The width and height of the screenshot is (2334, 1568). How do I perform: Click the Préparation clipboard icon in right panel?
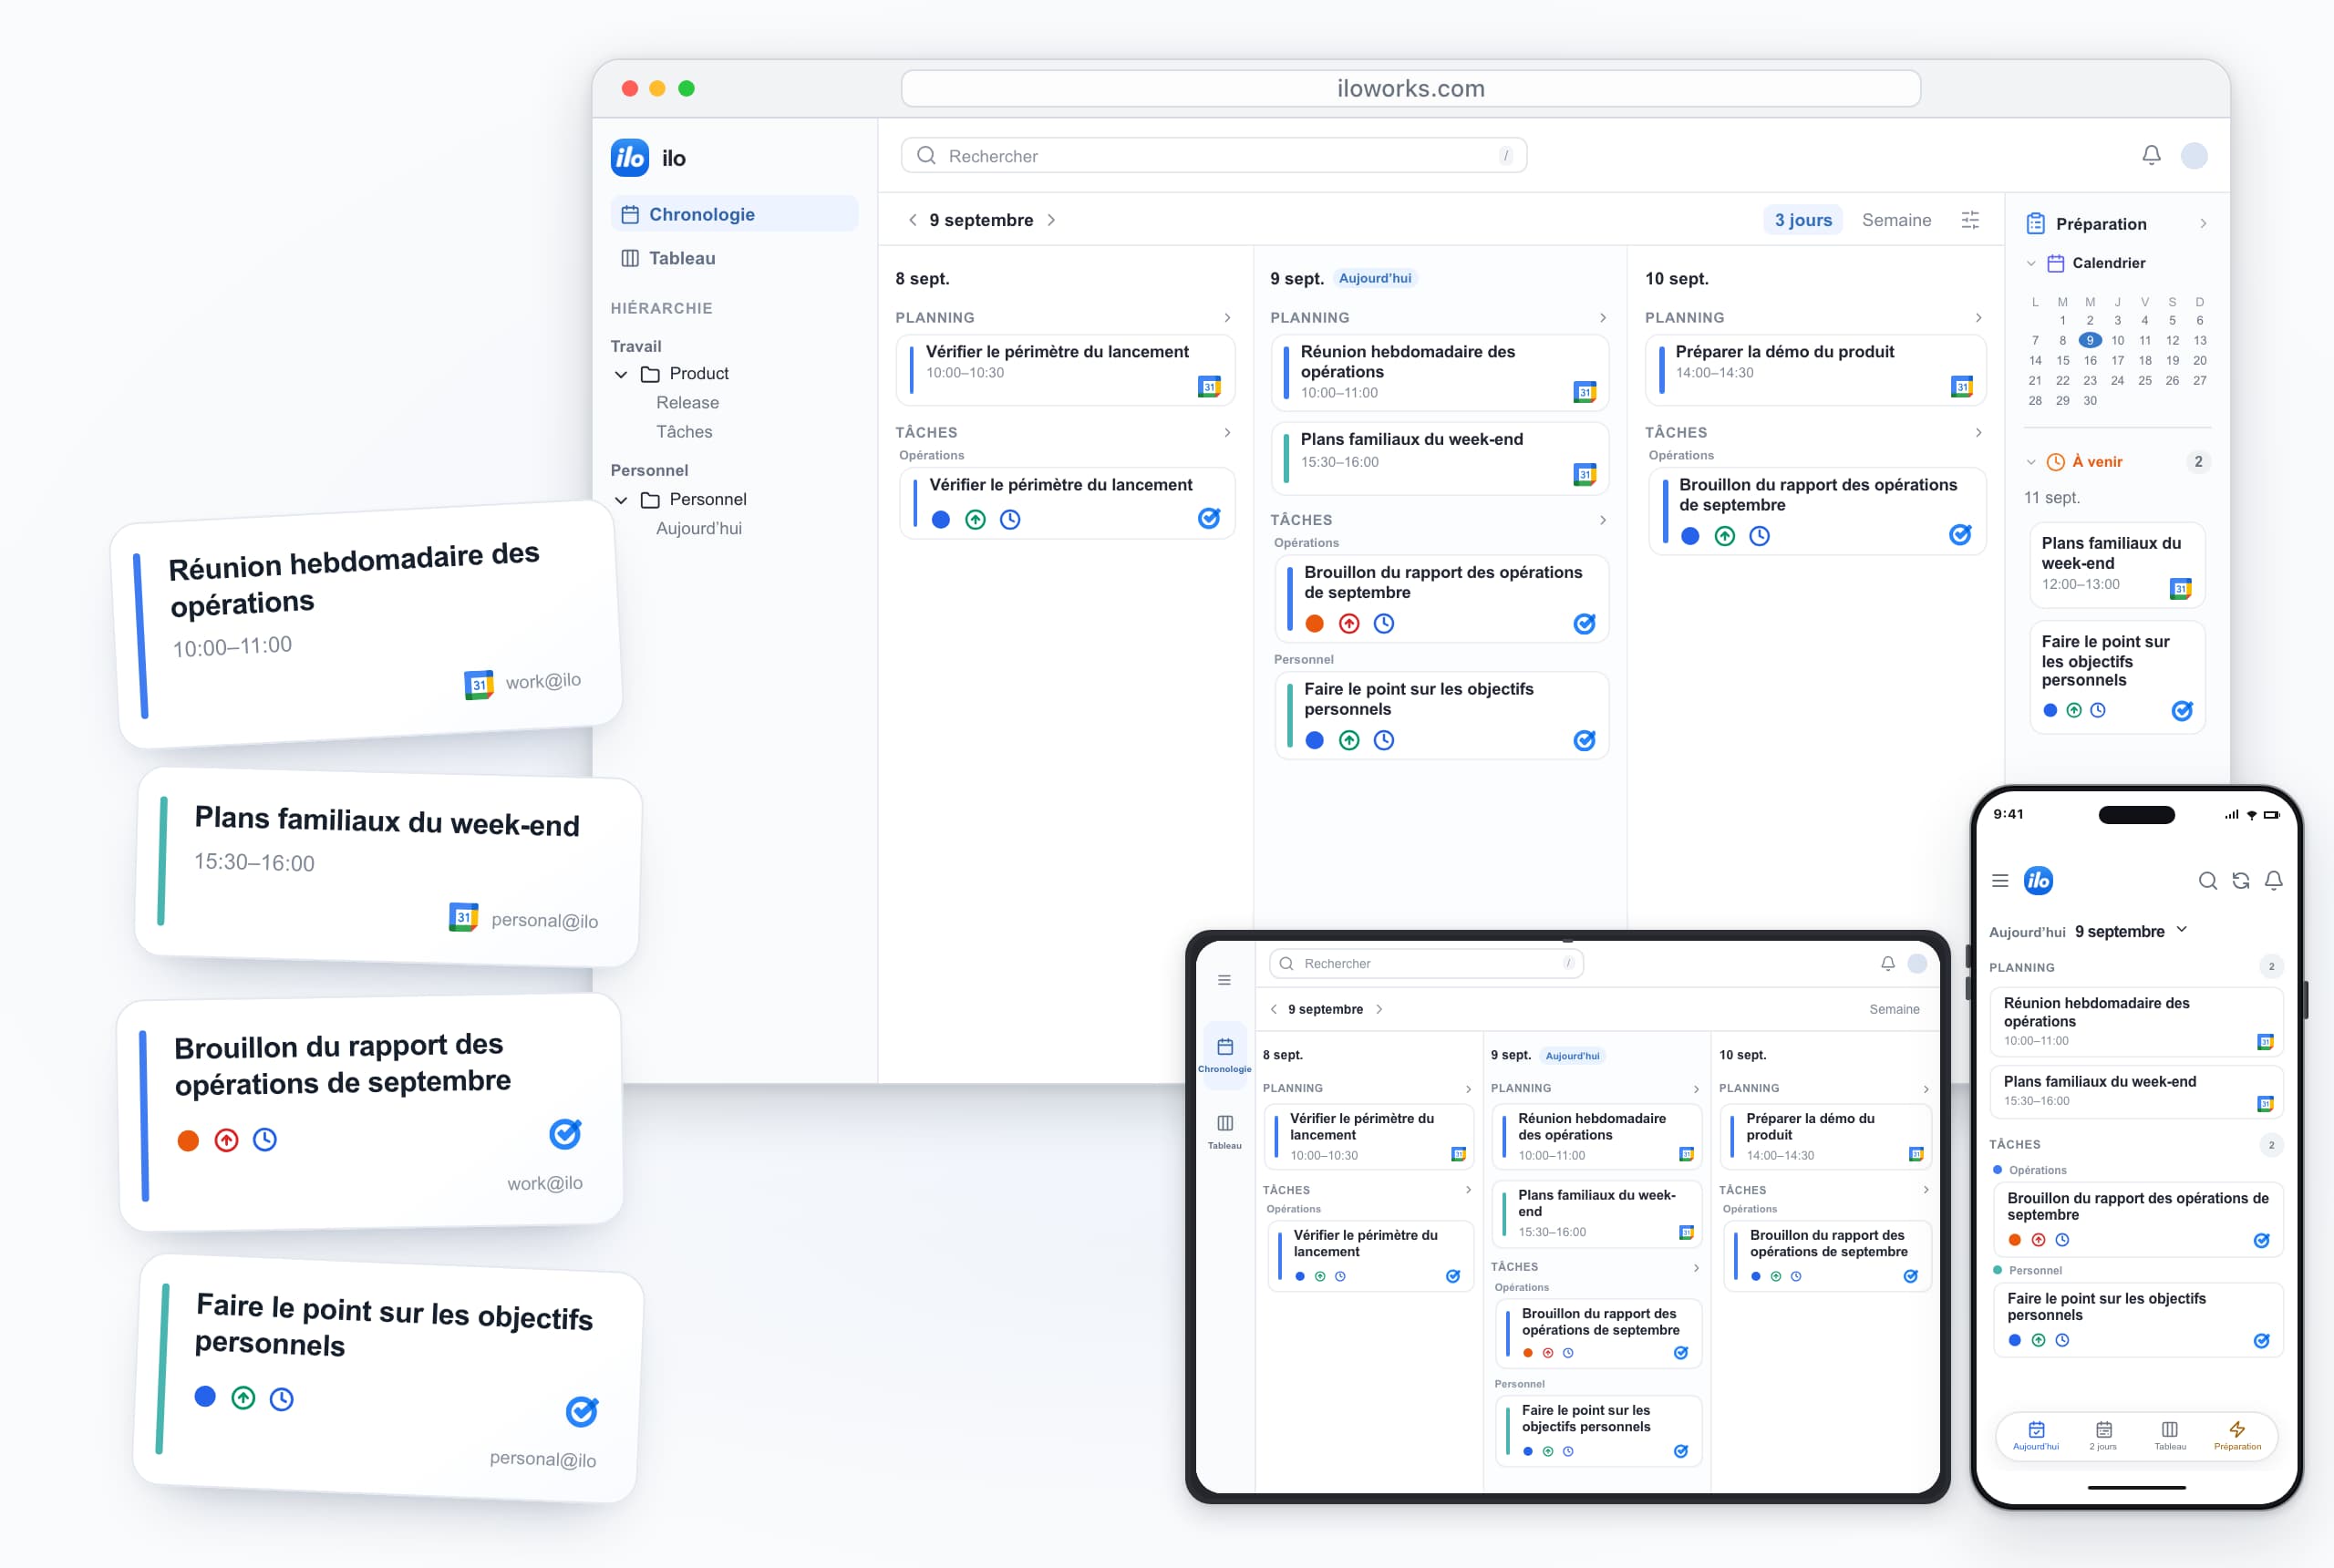[2035, 224]
